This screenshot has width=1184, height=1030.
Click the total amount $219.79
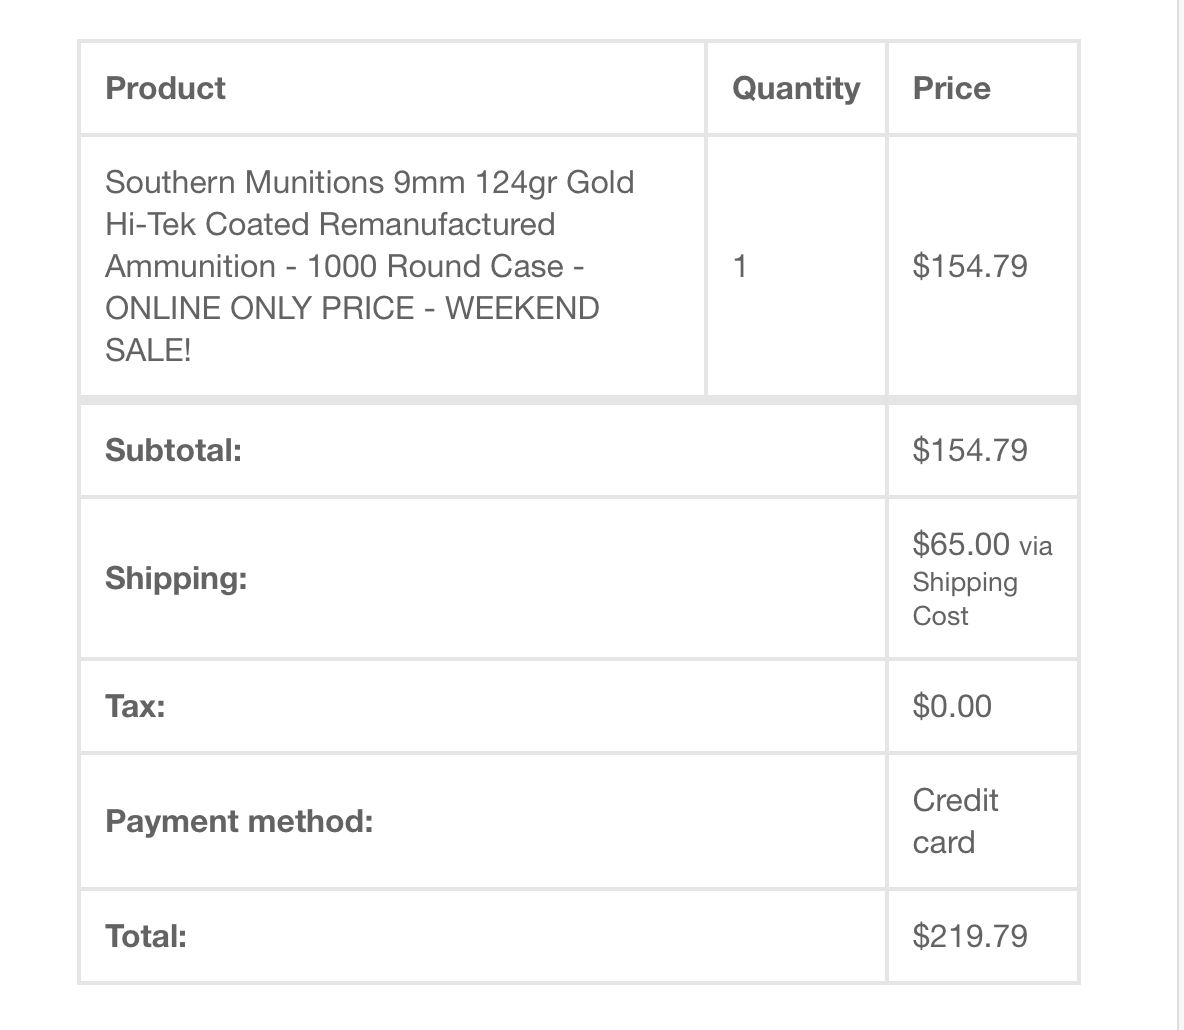(970, 936)
